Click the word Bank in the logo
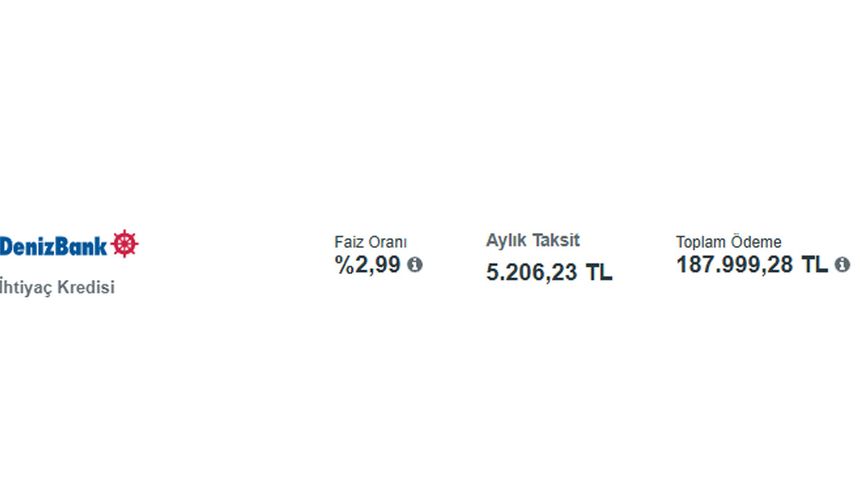860x504 pixels. [x=82, y=245]
